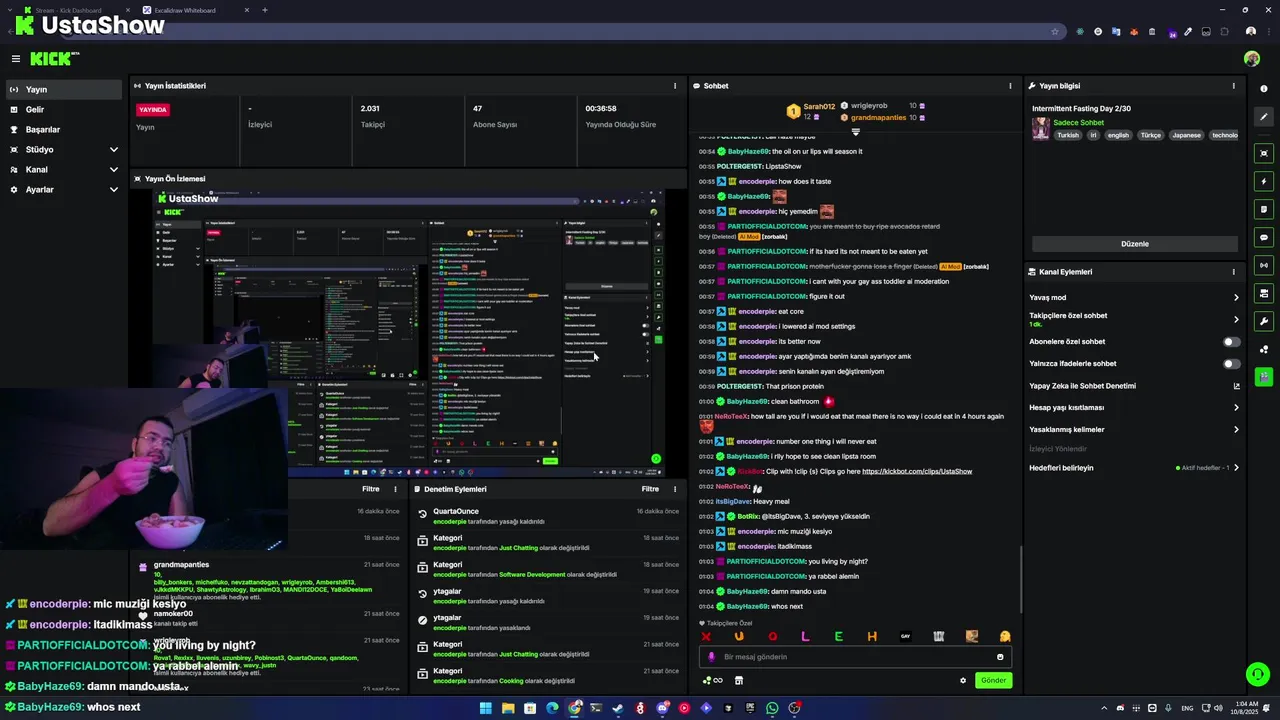The width and height of the screenshot is (1280, 720).
Task: Click the chat message input field
Action: (855, 657)
